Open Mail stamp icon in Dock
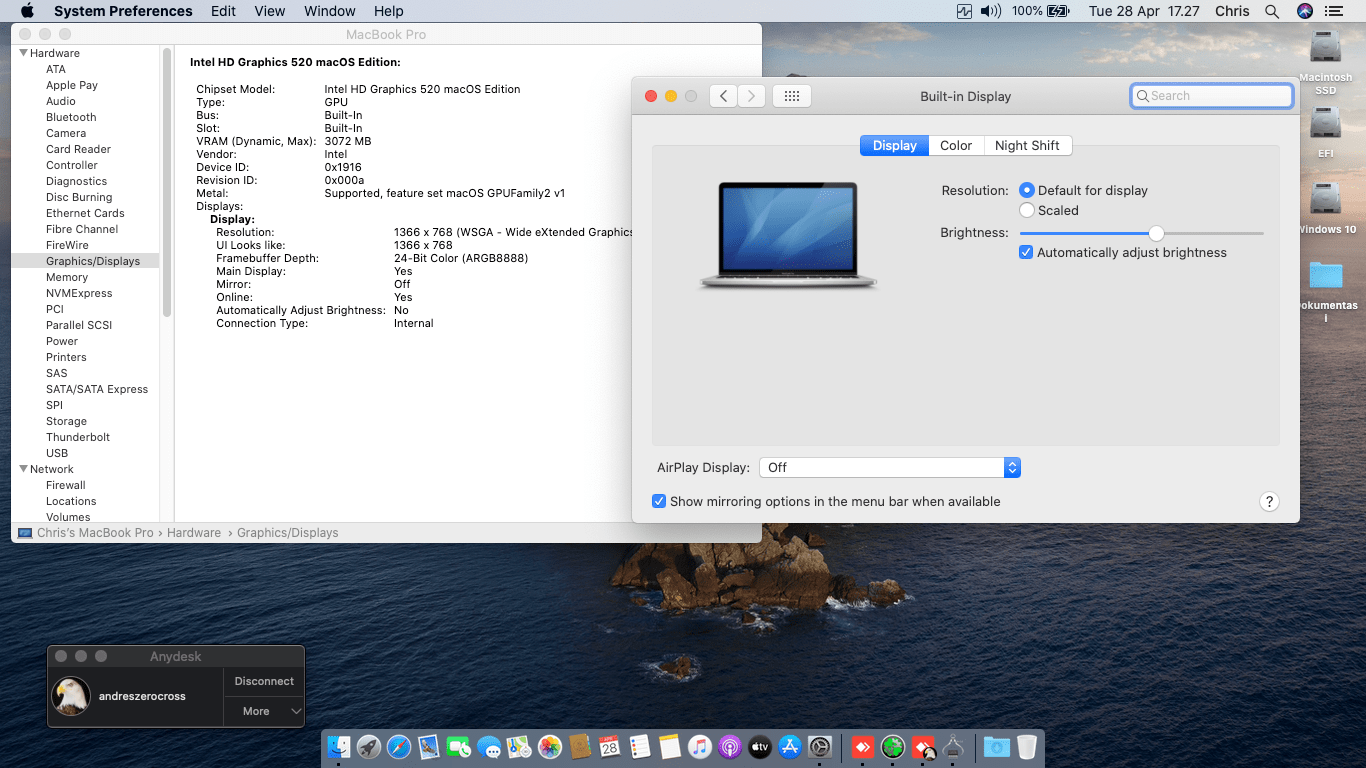This screenshot has height=768, width=1366. coord(429,746)
